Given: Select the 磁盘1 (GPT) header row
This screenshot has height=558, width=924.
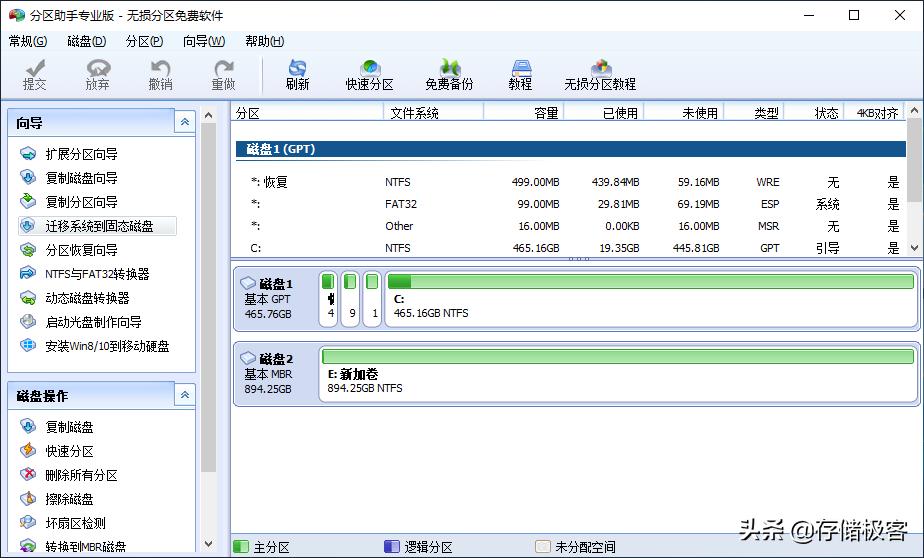Looking at the screenshot, I should click(x=570, y=149).
